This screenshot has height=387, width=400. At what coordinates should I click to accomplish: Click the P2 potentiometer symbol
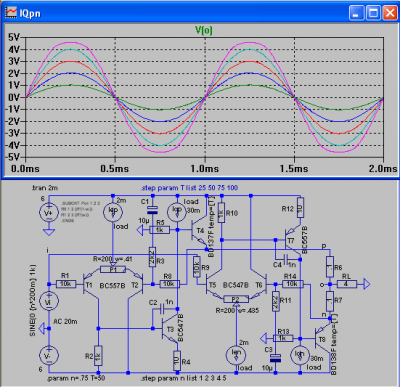pyautogui.click(x=236, y=299)
